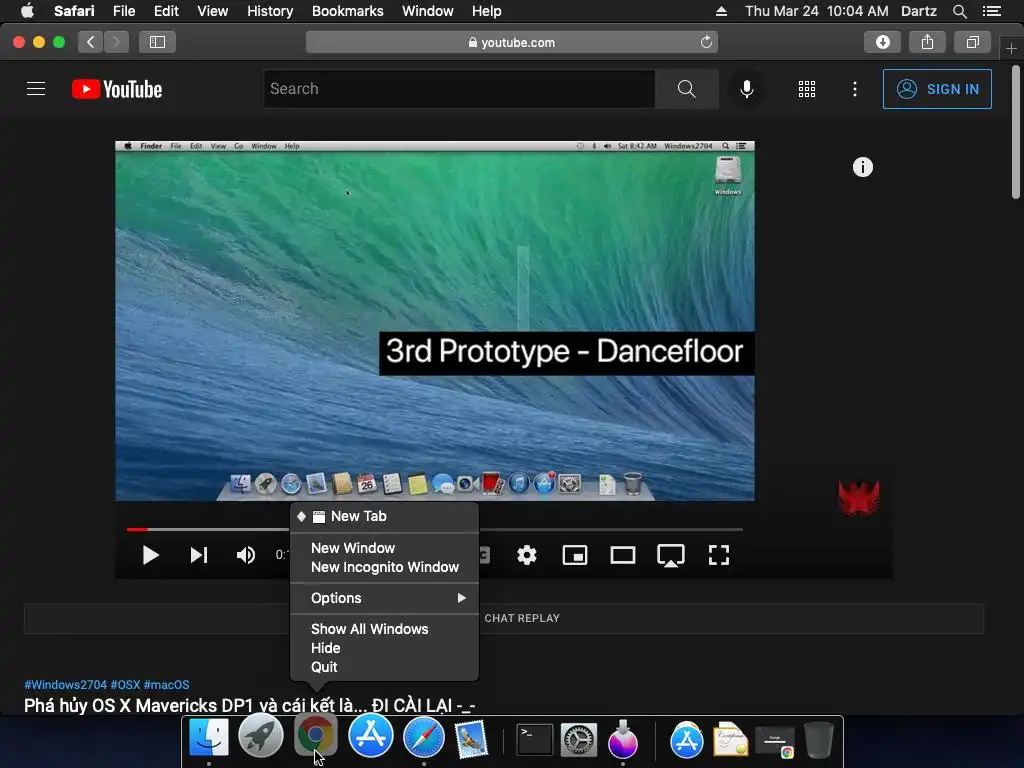Image resolution: width=1024 pixels, height=768 pixels.
Task: Open the #macOS hashtag link
Action: click(167, 684)
